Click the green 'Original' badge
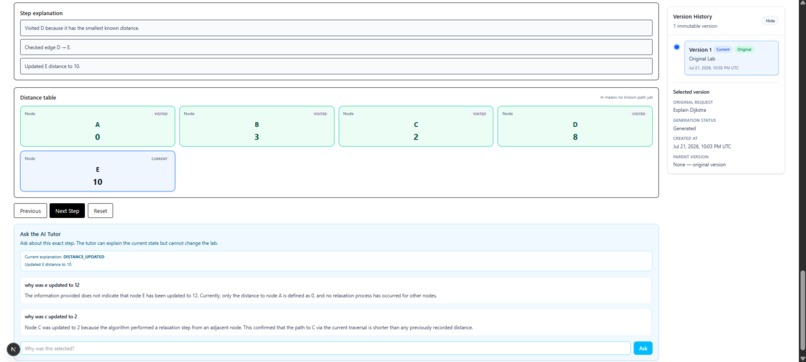Image resolution: width=806 pixels, height=362 pixels. point(744,49)
